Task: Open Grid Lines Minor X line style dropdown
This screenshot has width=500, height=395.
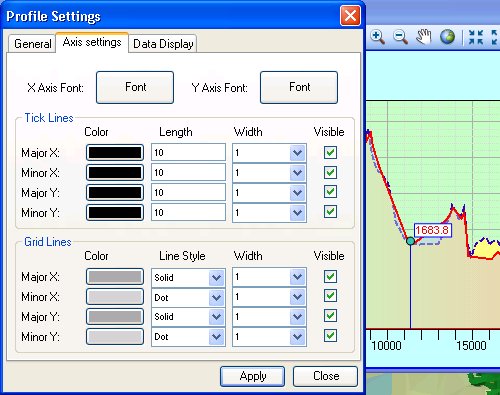Action: pyautogui.click(x=216, y=297)
